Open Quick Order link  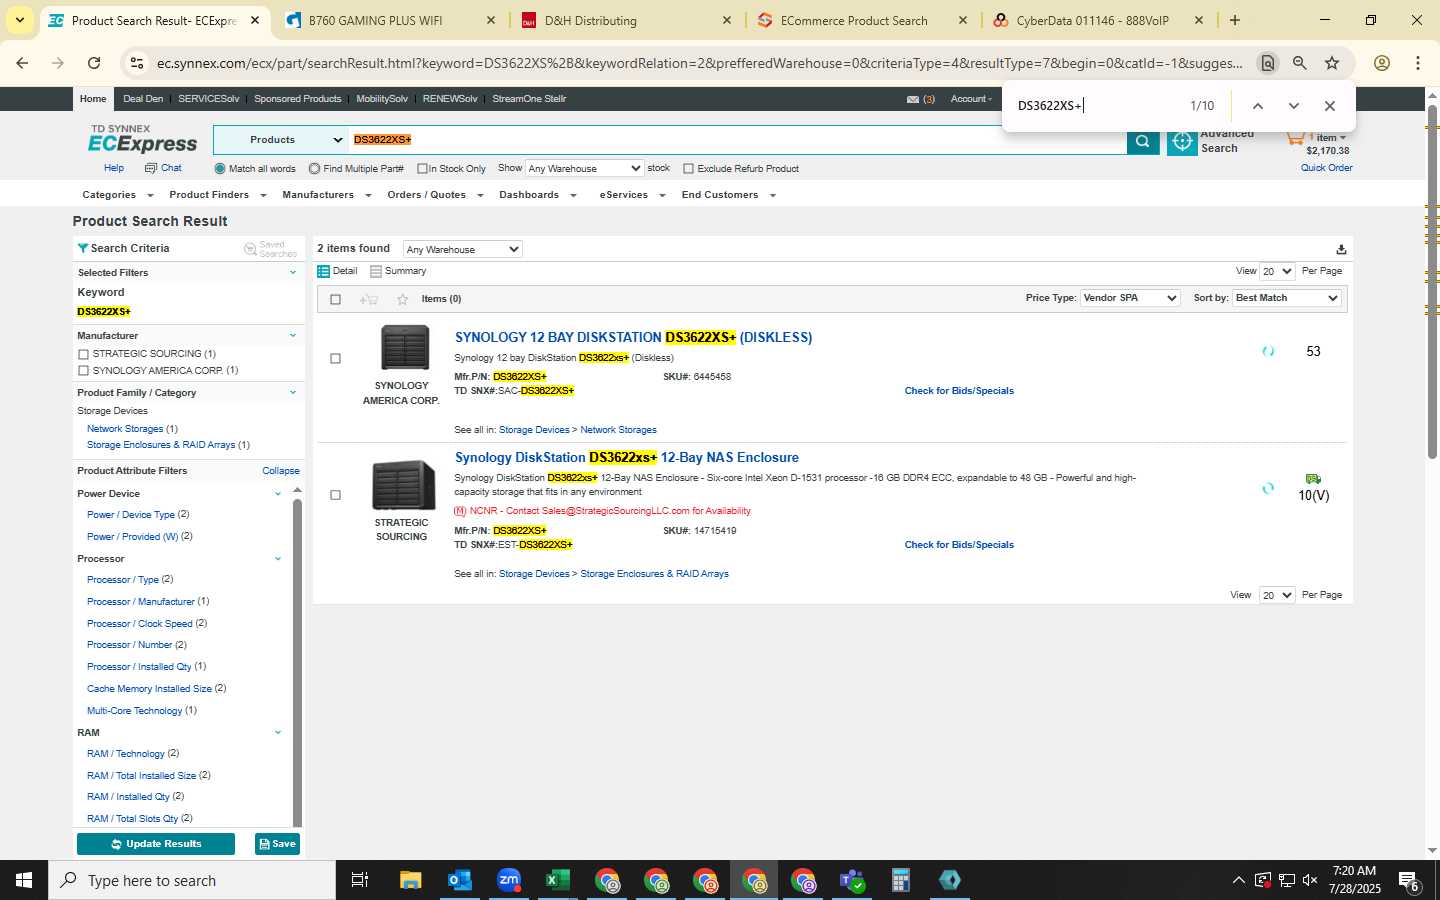pyautogui.click(x=1326, y=168)
